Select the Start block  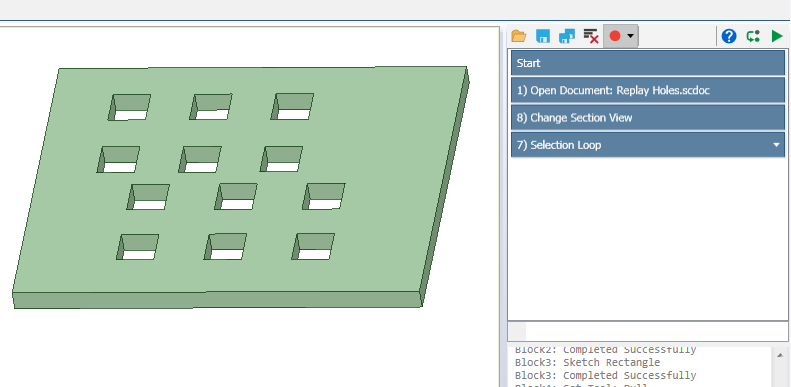(648, 63)
